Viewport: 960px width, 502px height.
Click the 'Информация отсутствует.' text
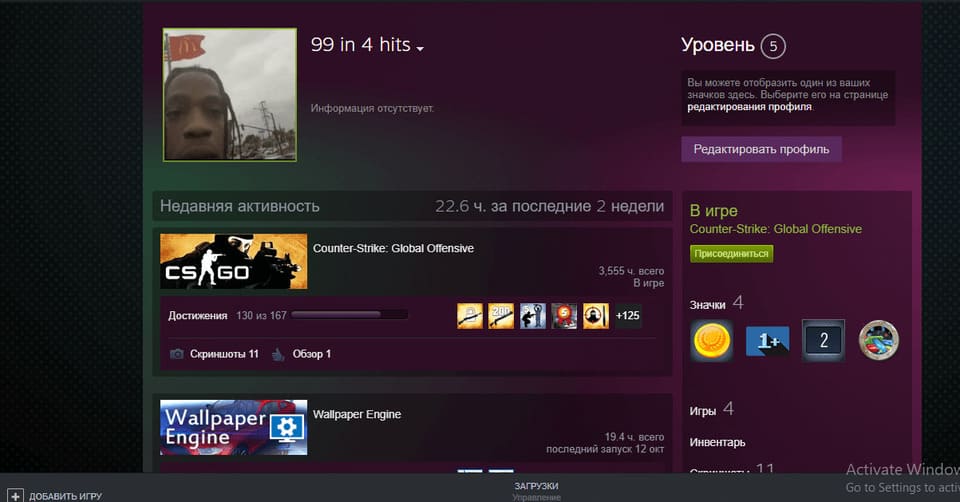tap(372, 108)
